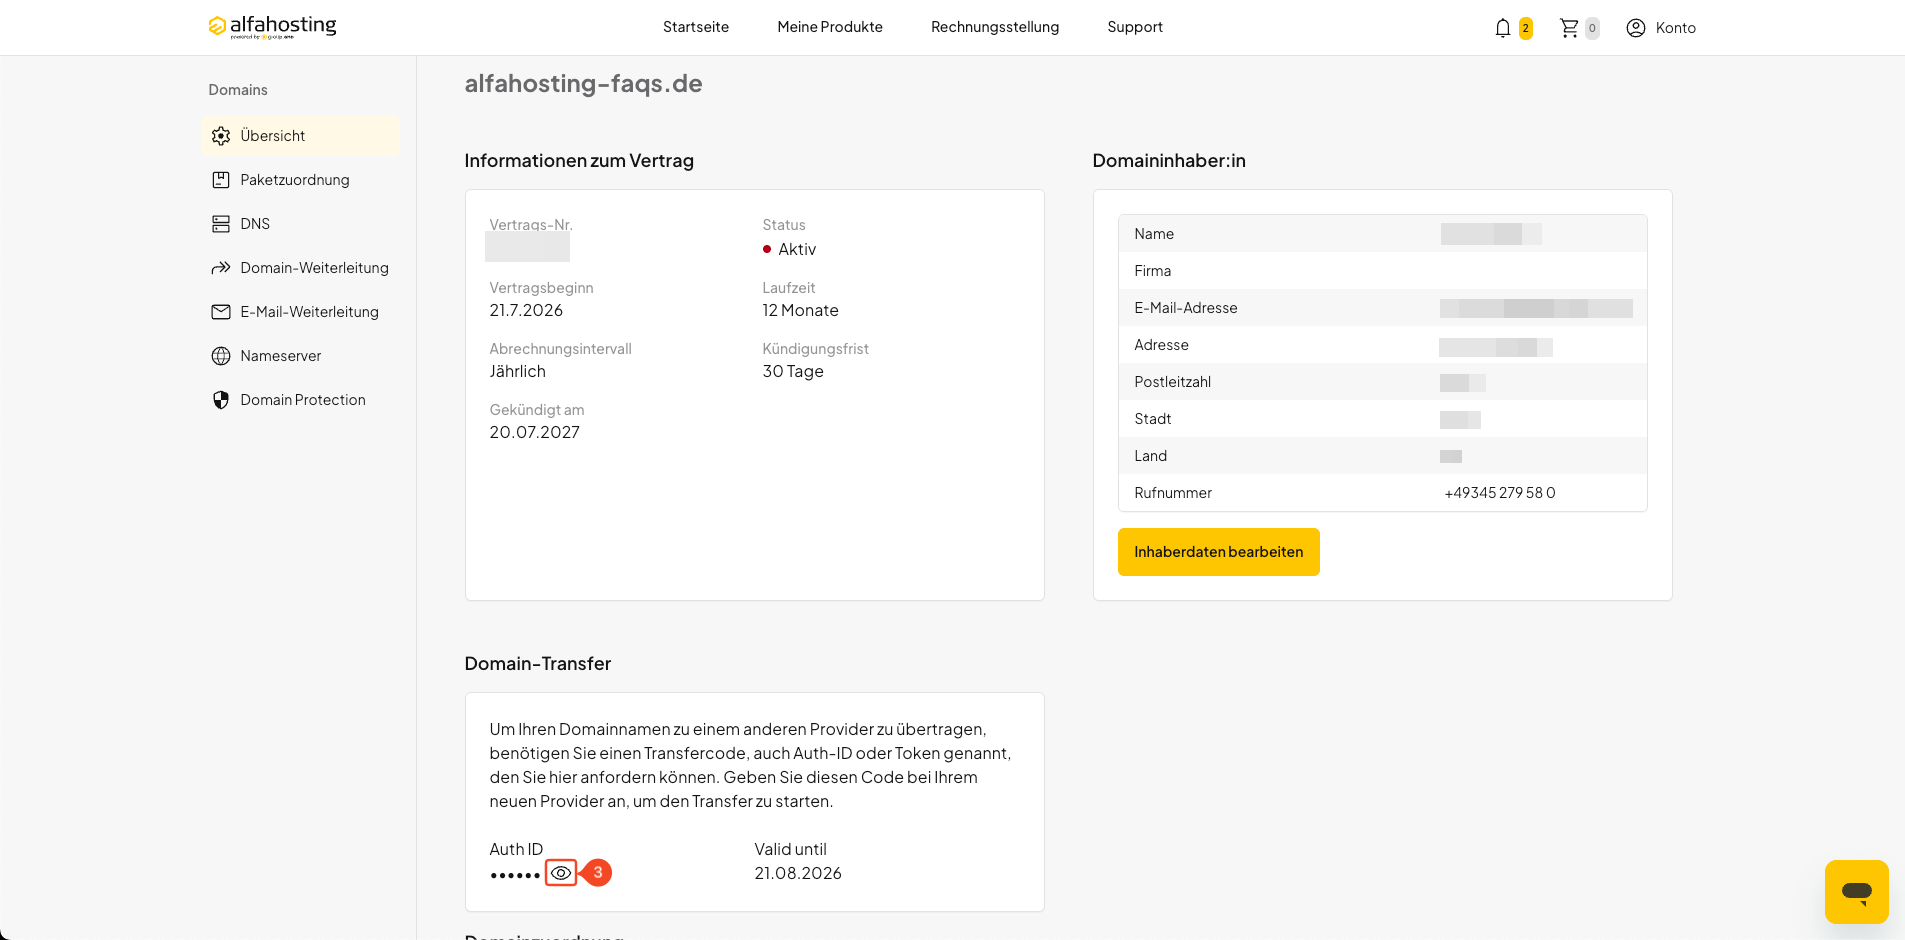Click the Informationen zum Vertrag heading
The height and width of the screenshot is (940, 1905).
[579, 160]
